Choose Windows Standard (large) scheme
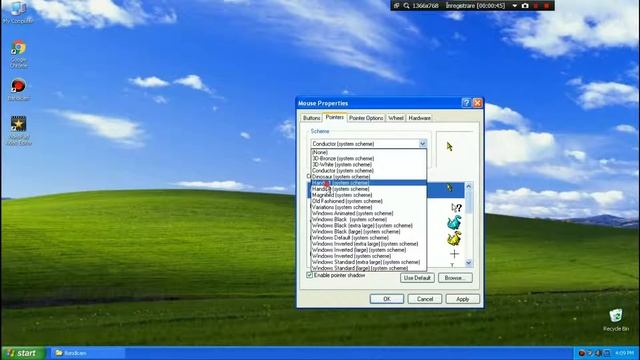Image resolution: width=640 pixels, height=360 pixels. [369, 268]
